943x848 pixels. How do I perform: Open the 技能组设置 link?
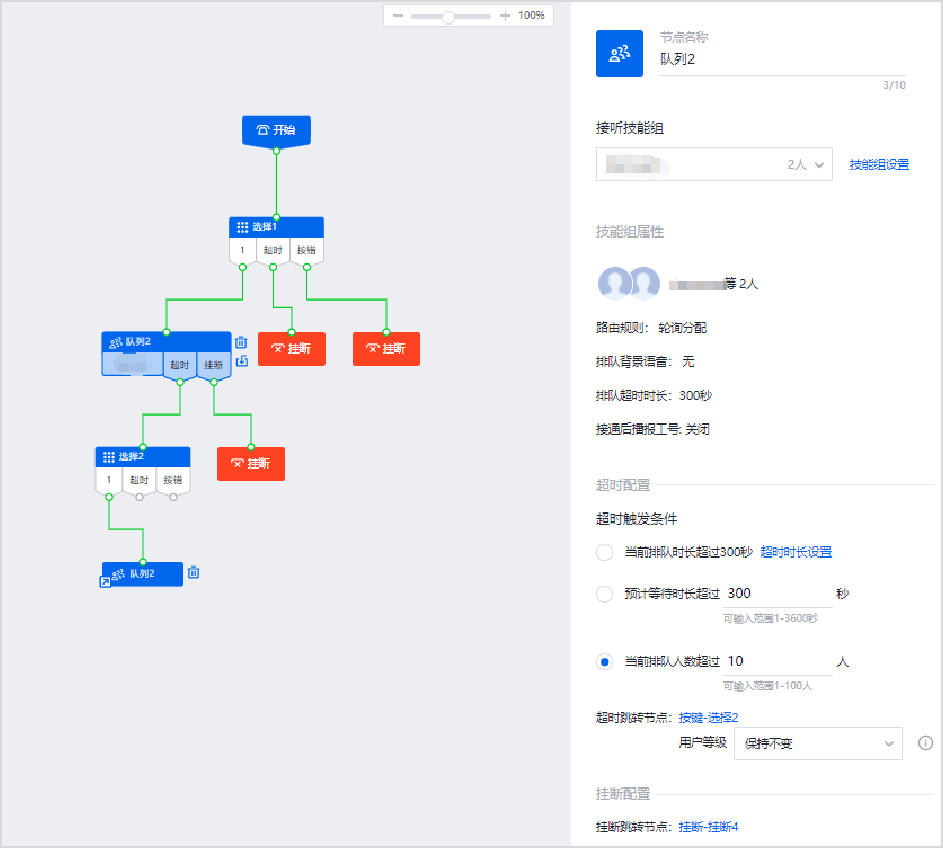879,165
